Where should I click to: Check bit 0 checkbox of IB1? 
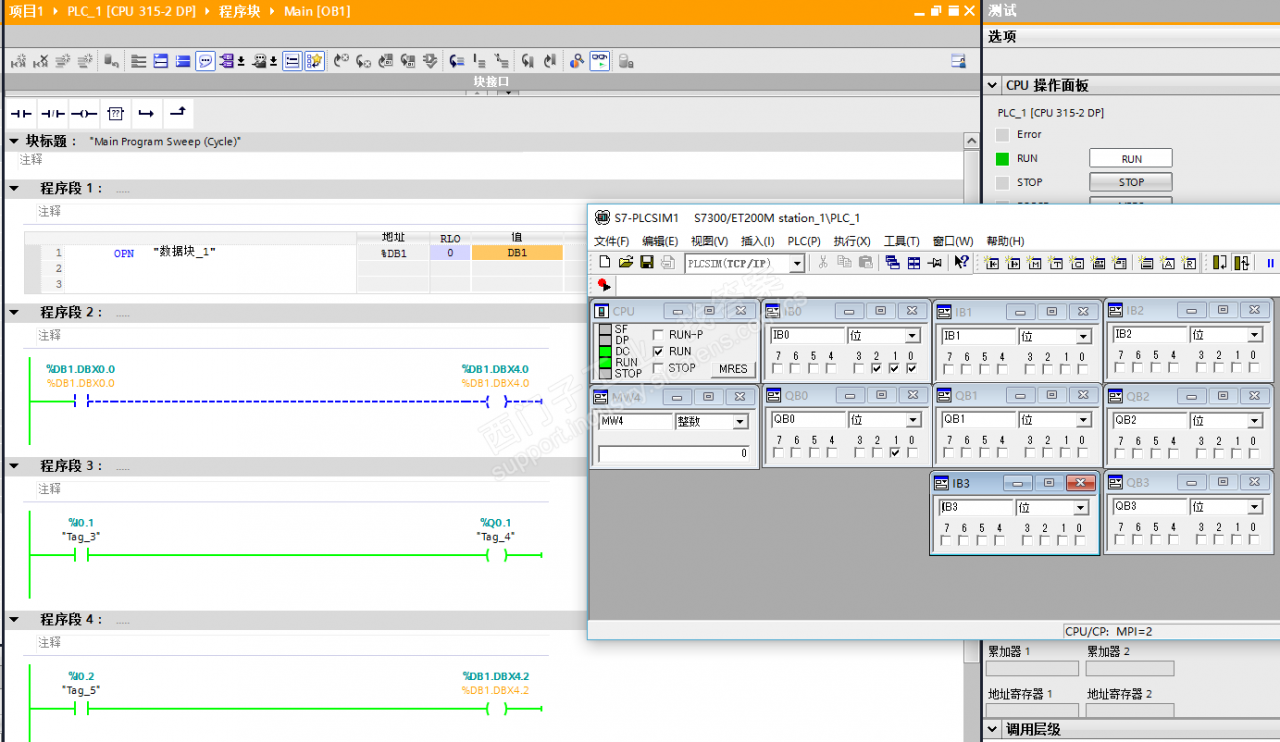[x=1082, y=369]
